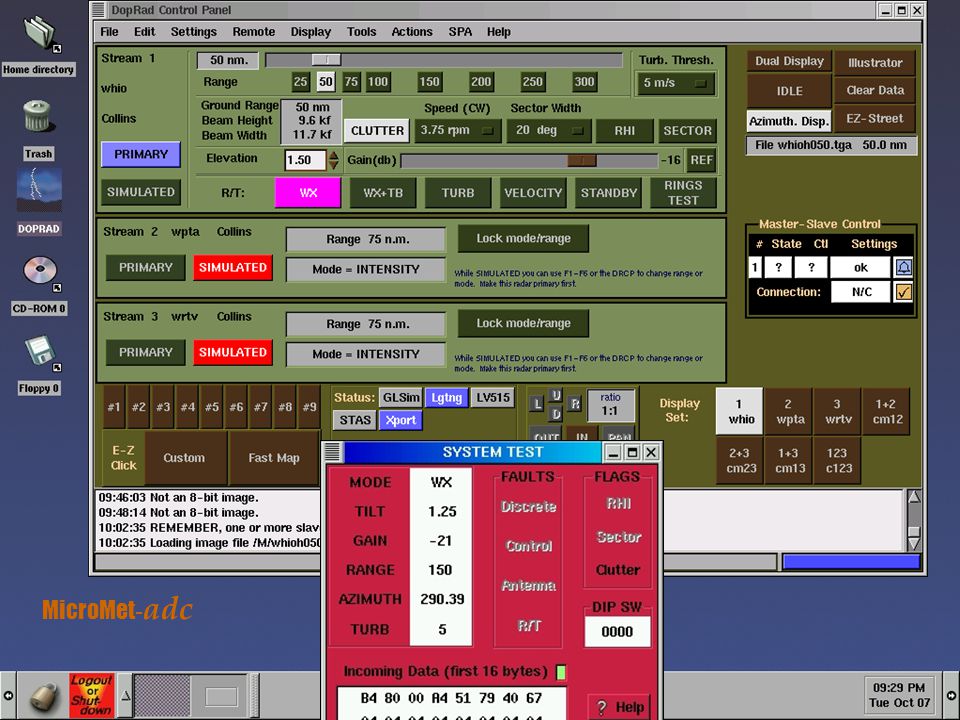Click the Fast Map button

coord(274,458)
